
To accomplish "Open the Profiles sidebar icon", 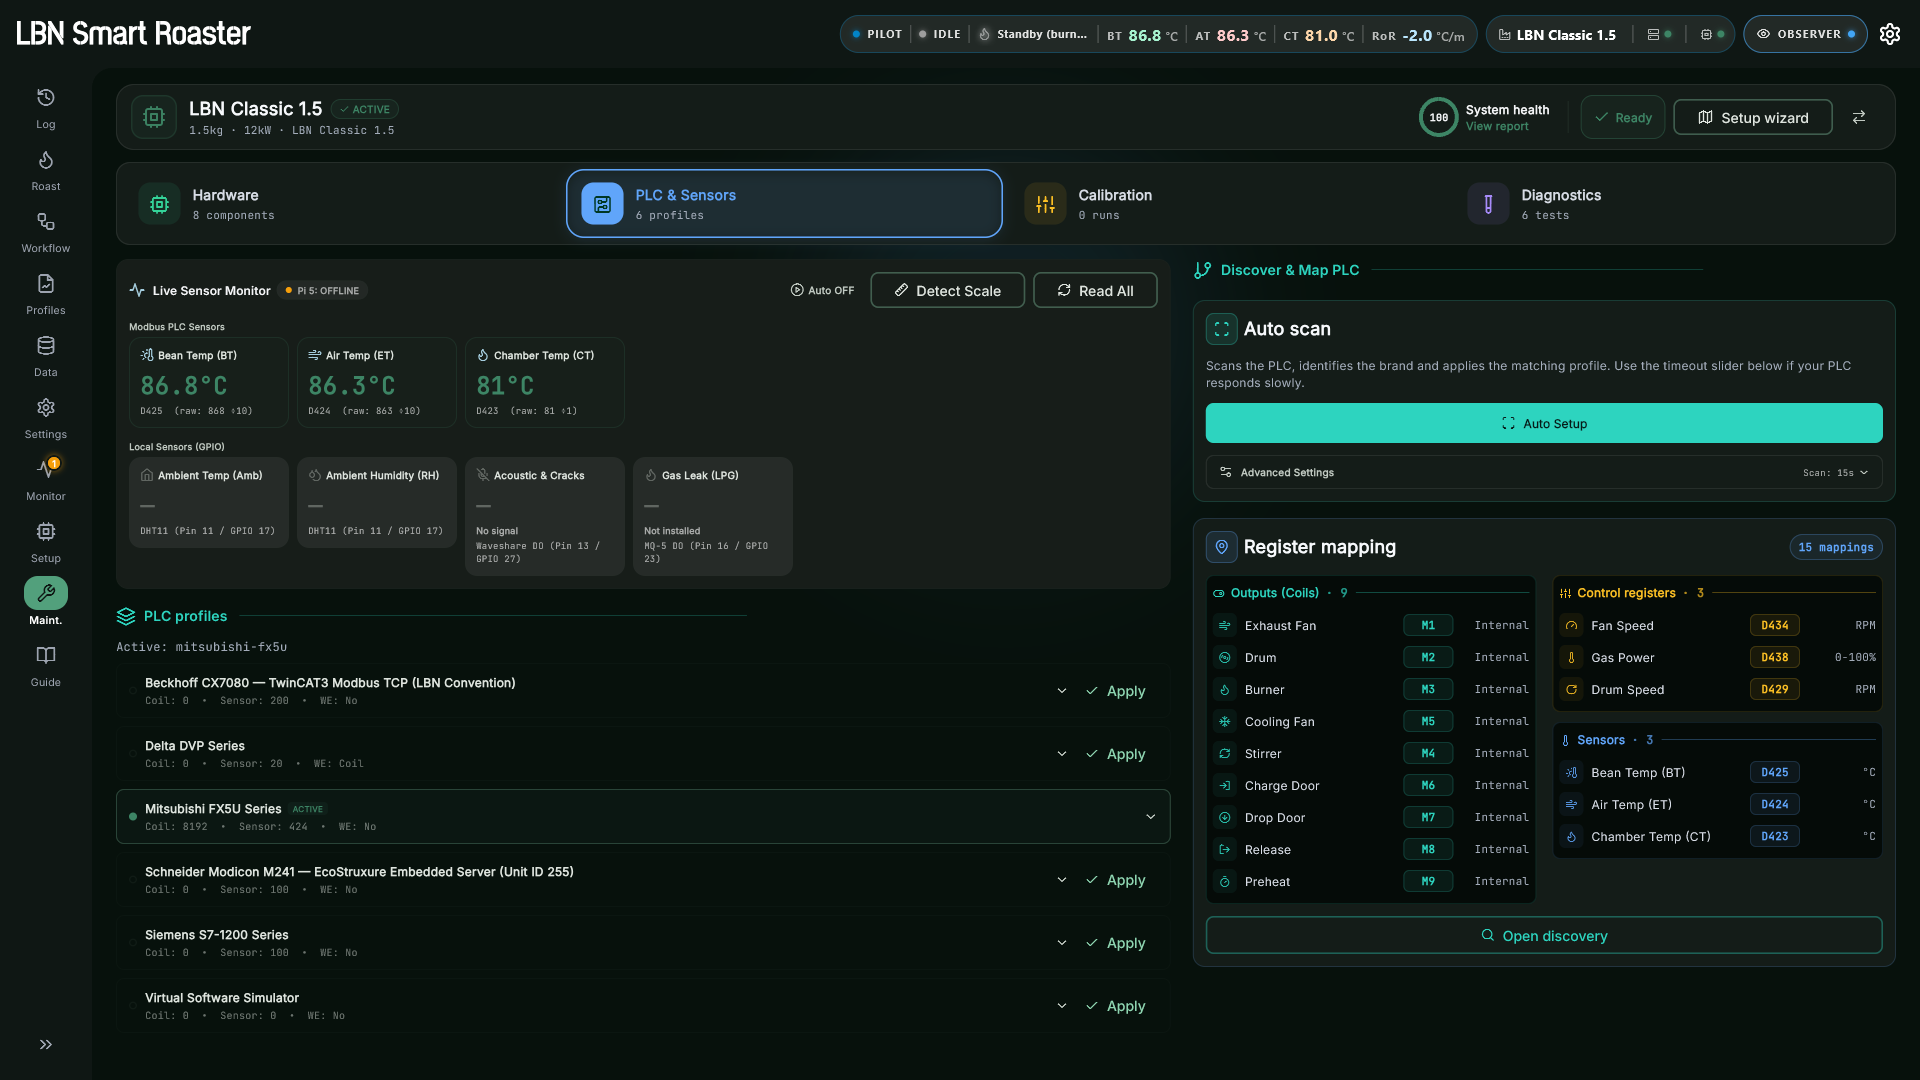I will (x=46, y=284).
